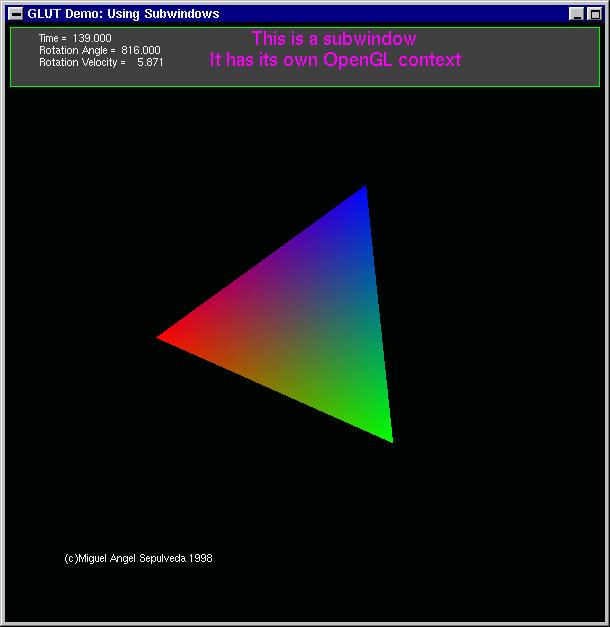This screenshot has height=627, width=610.
Task: Select the 'Time =' label in subwindow
Action: [x=53, y=38]
